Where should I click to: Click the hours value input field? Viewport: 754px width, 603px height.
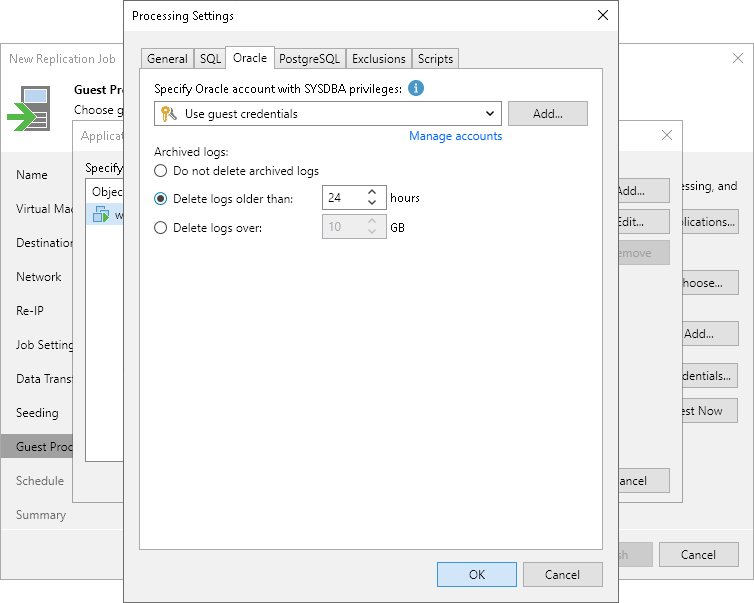[343, 198]
